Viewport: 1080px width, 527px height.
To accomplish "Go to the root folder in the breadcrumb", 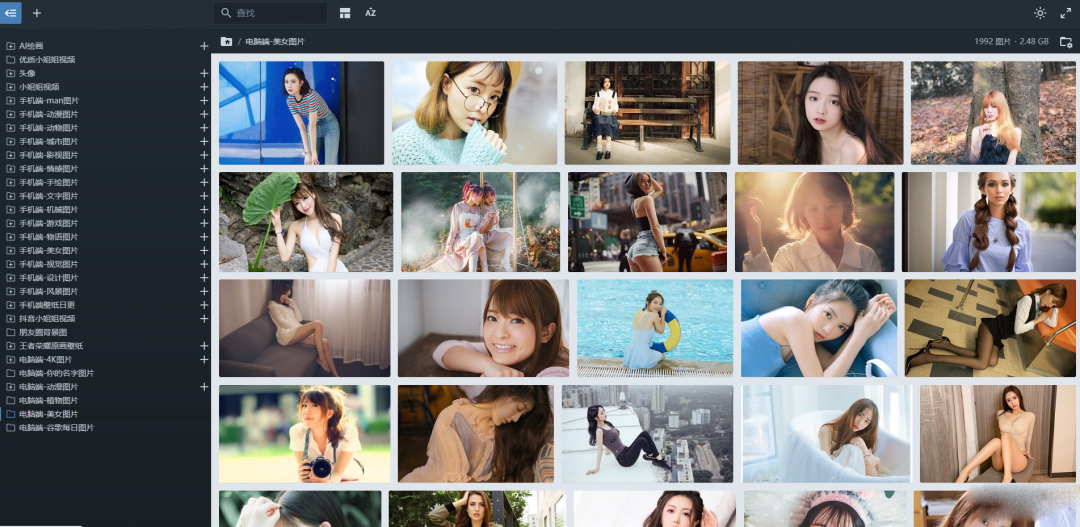I will [x=227, y=42].
